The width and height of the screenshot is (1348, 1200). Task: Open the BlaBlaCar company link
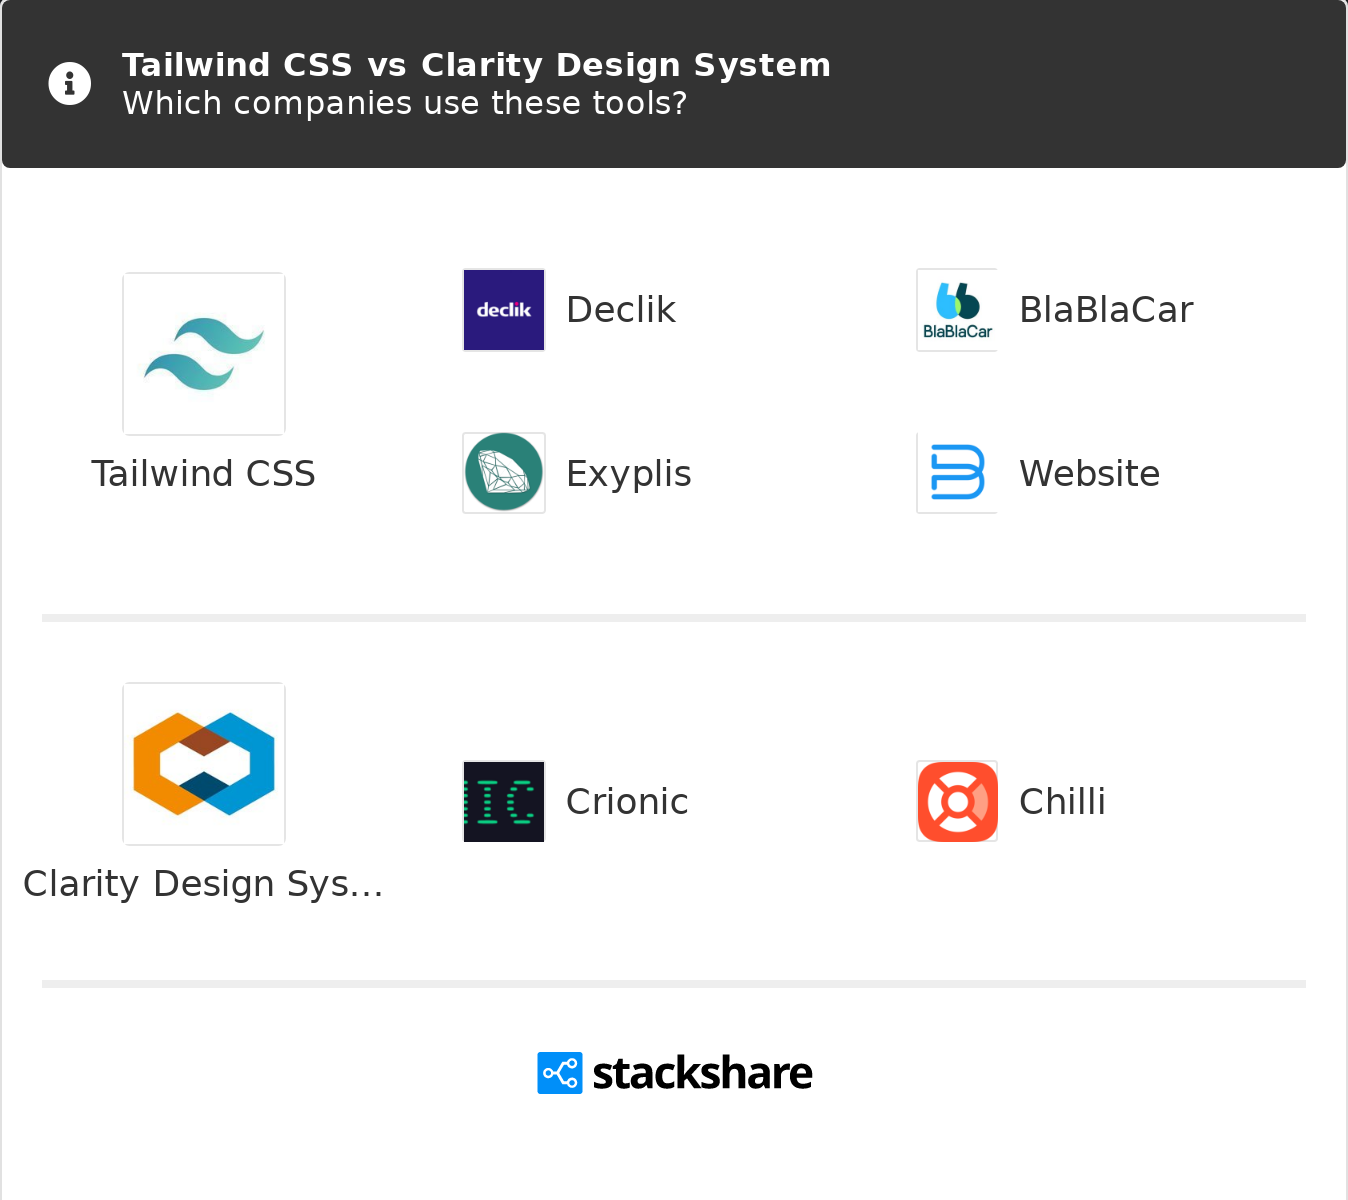pos(1105,310)
